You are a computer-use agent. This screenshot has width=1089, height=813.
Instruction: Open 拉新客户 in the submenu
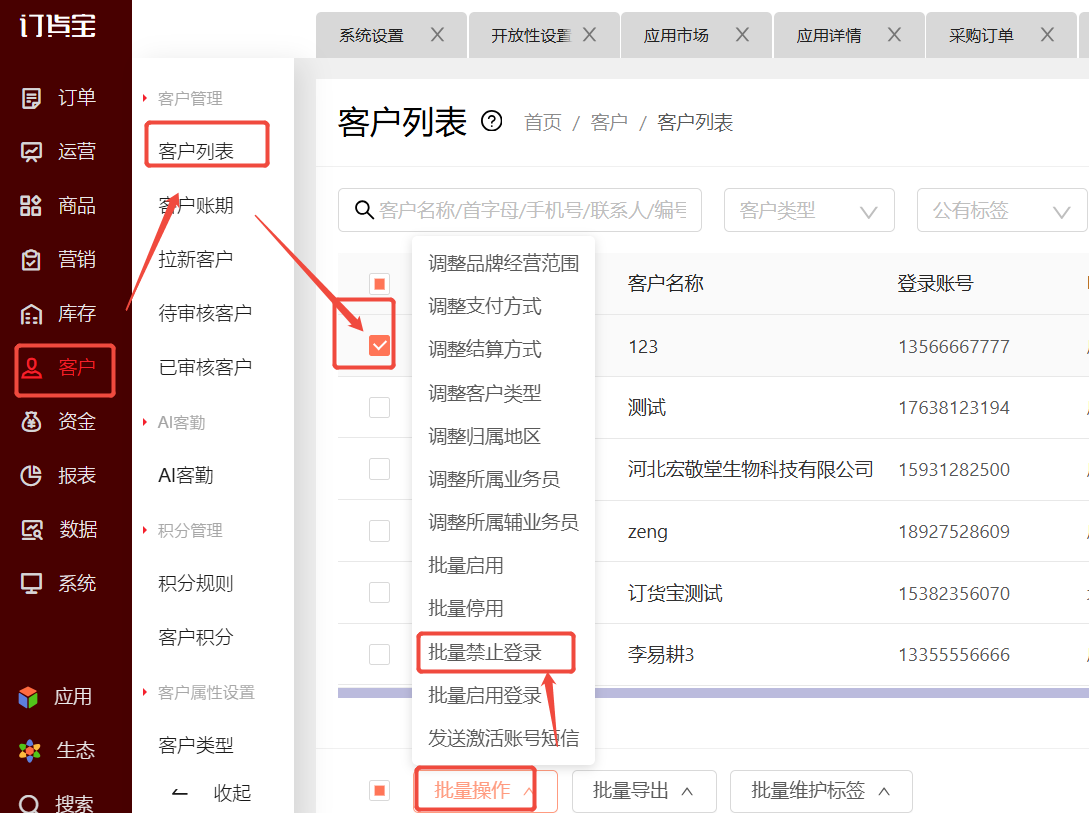[195, 260]
